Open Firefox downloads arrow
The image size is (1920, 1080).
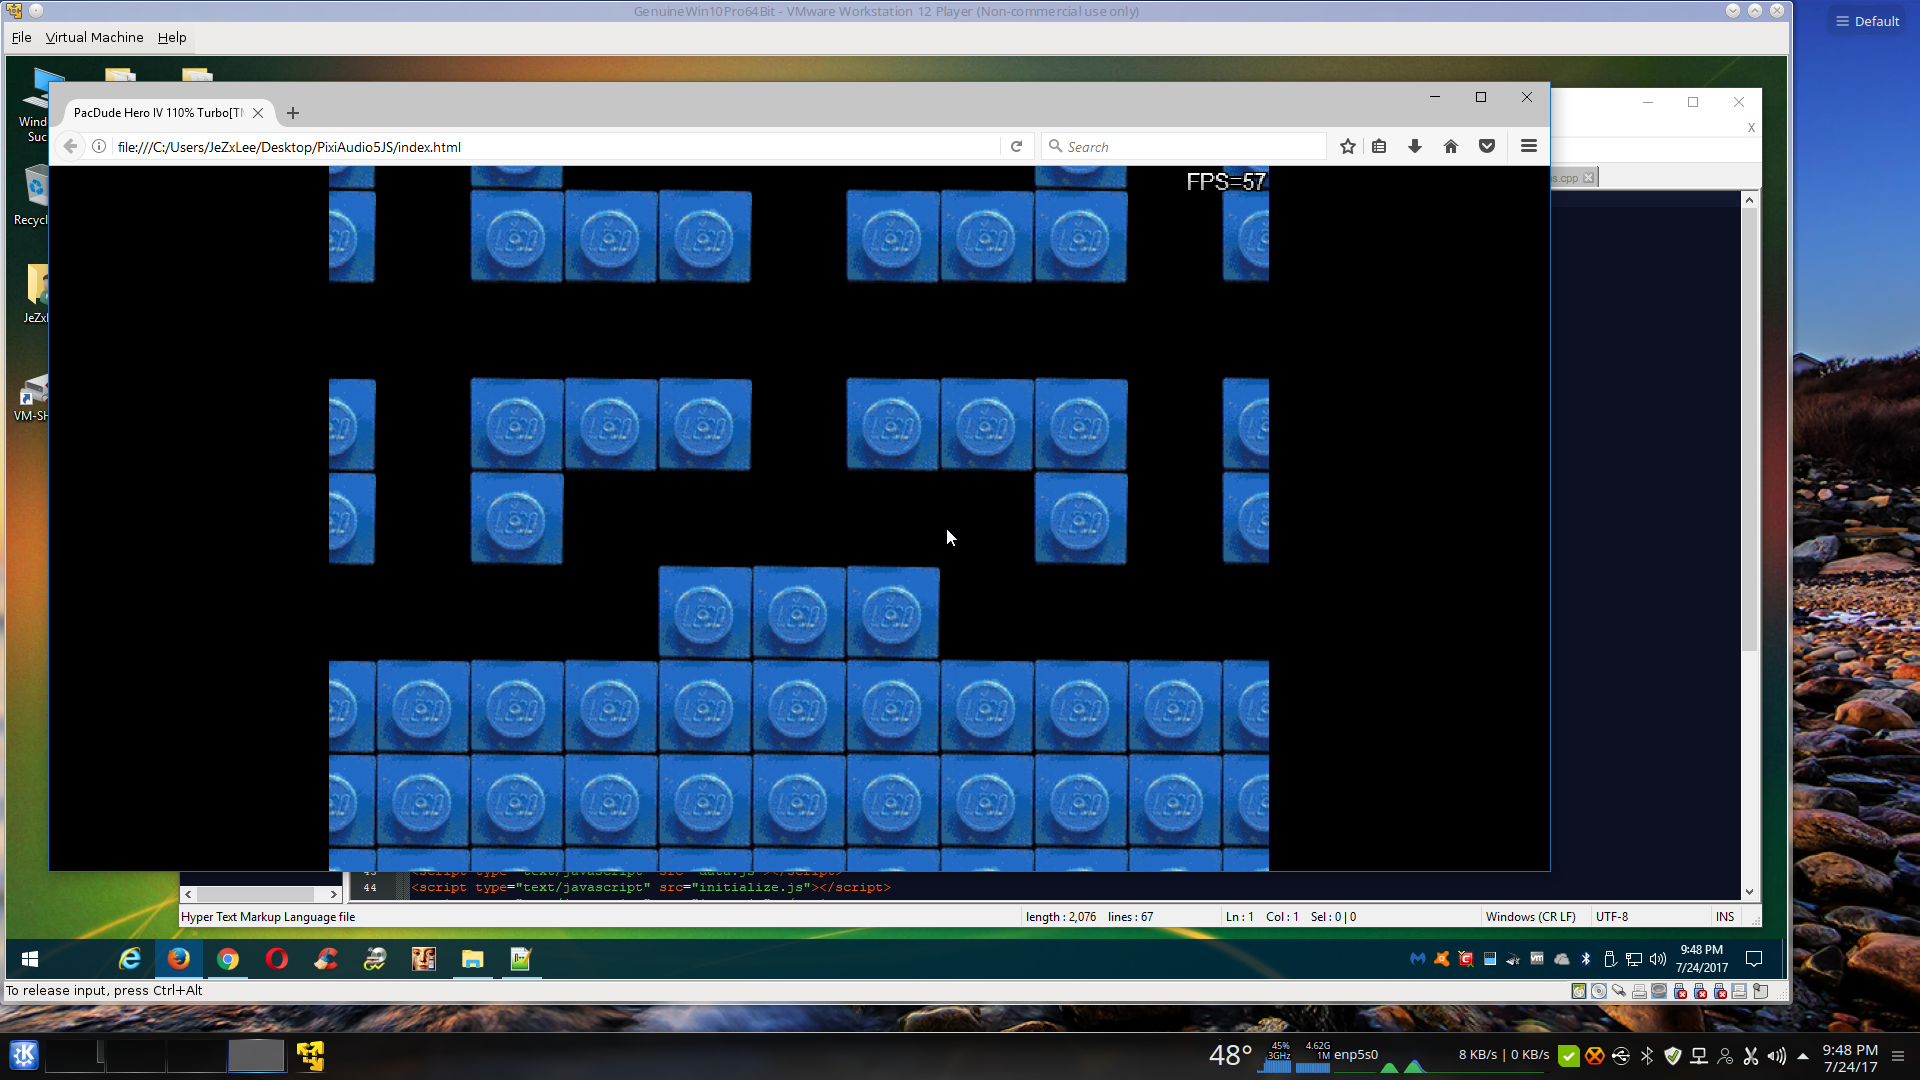[x=1415, y=146]
